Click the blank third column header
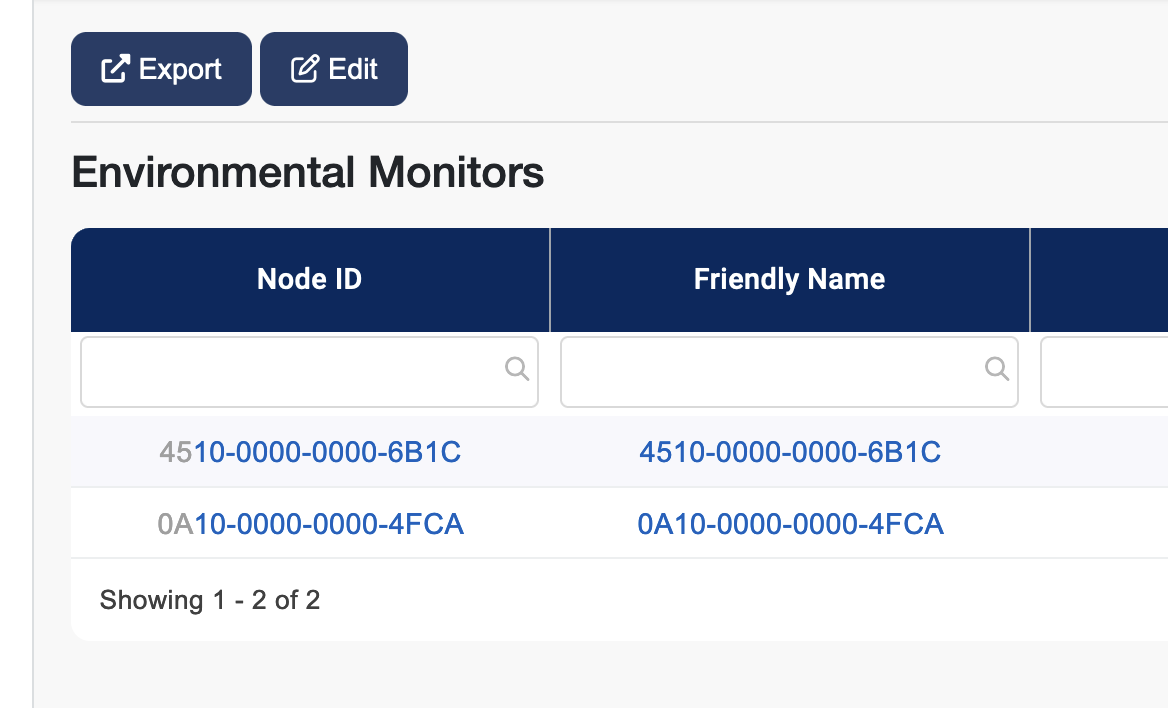This screenshot has height=708, width=1168. (1099, 279)
